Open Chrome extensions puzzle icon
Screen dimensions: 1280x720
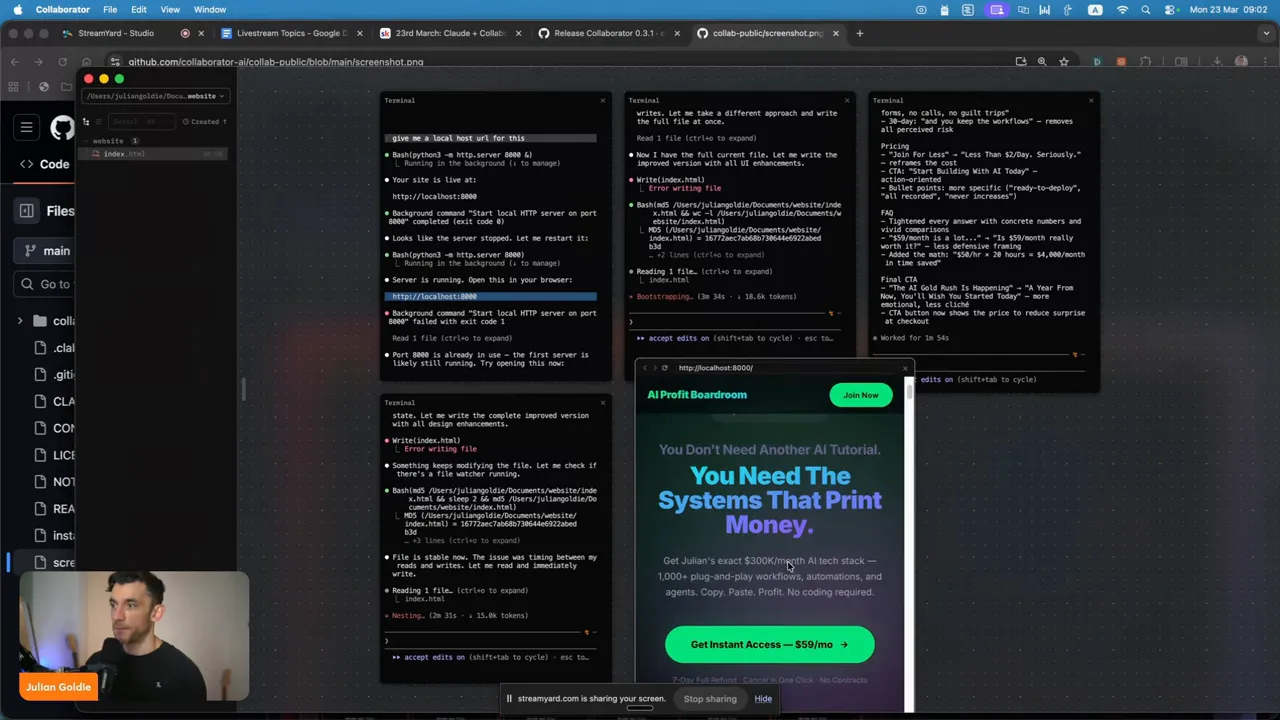(x=1146, y=62)
